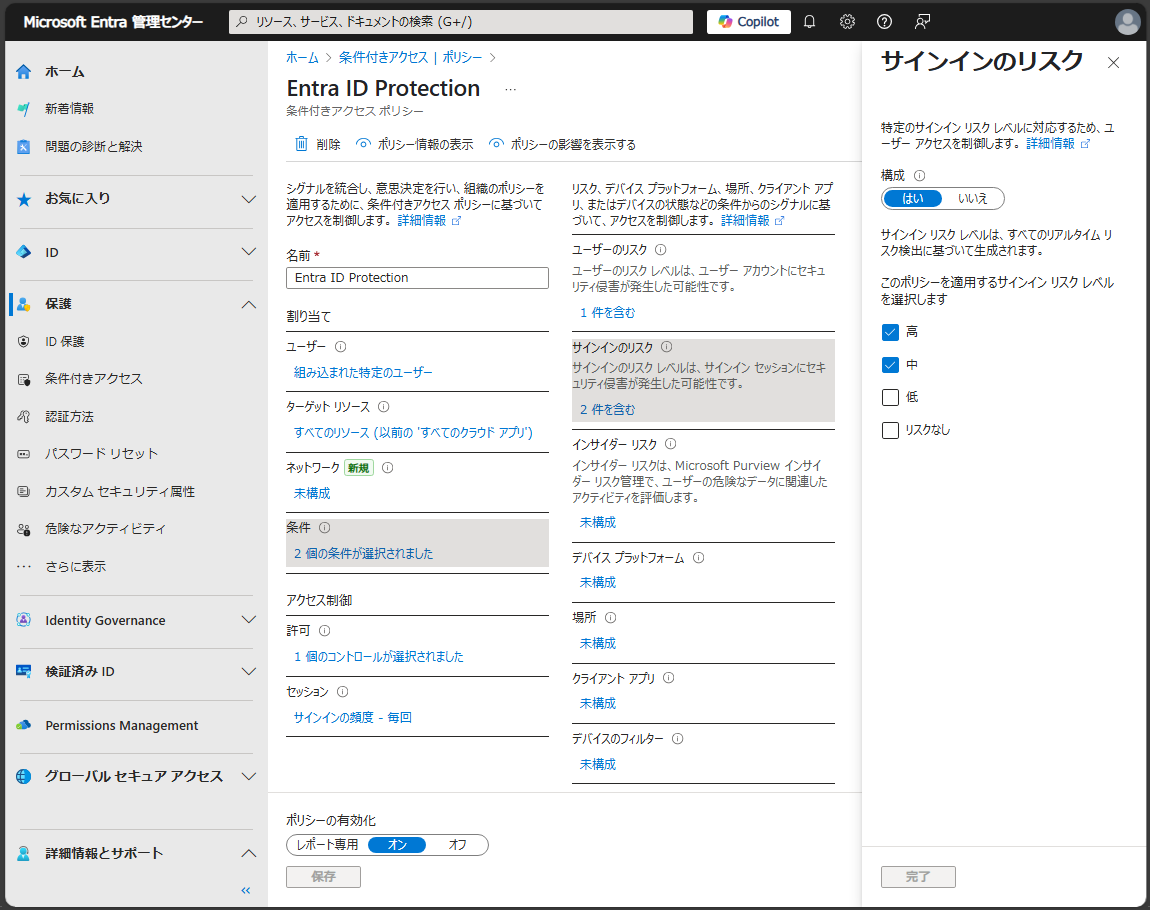Uncheck the 中 risk level checkbox
This screenshot has height=910, width=1150.
click(890, 364)
